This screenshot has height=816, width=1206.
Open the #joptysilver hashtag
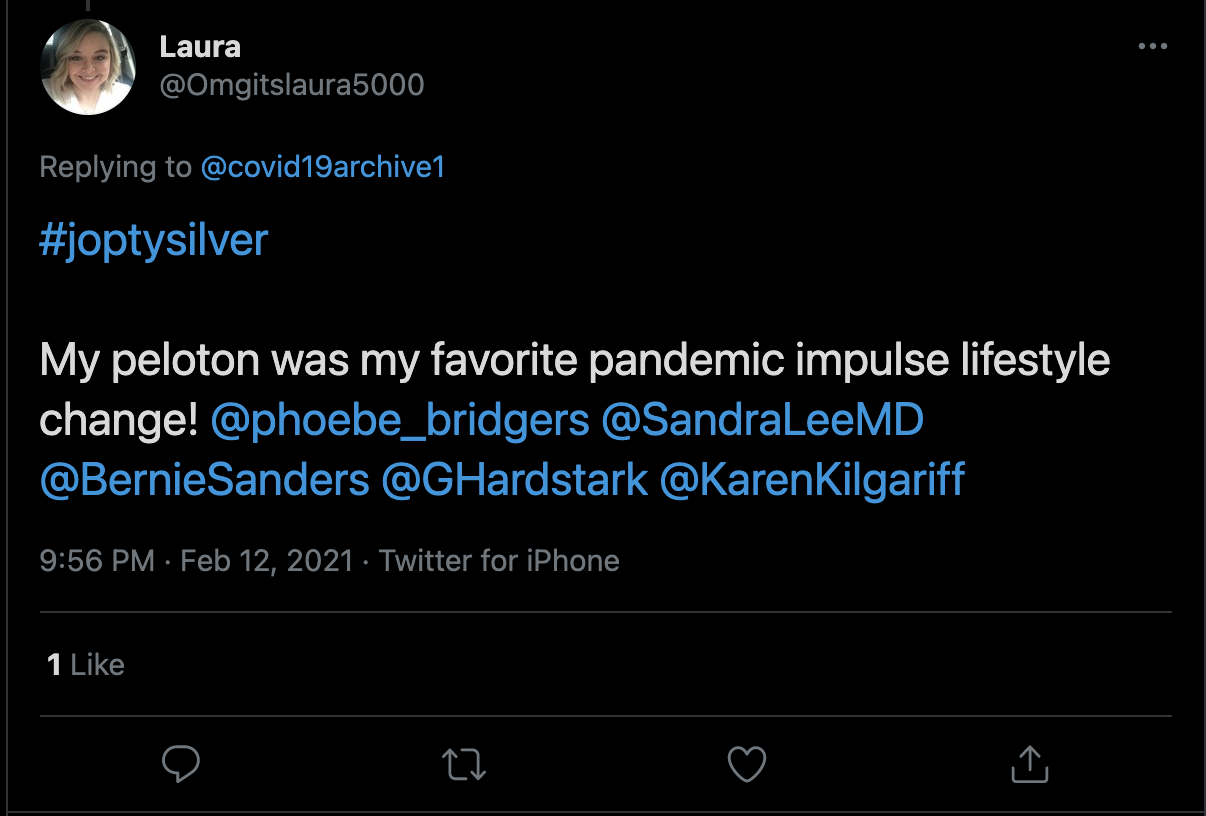[x=154, y=241]
